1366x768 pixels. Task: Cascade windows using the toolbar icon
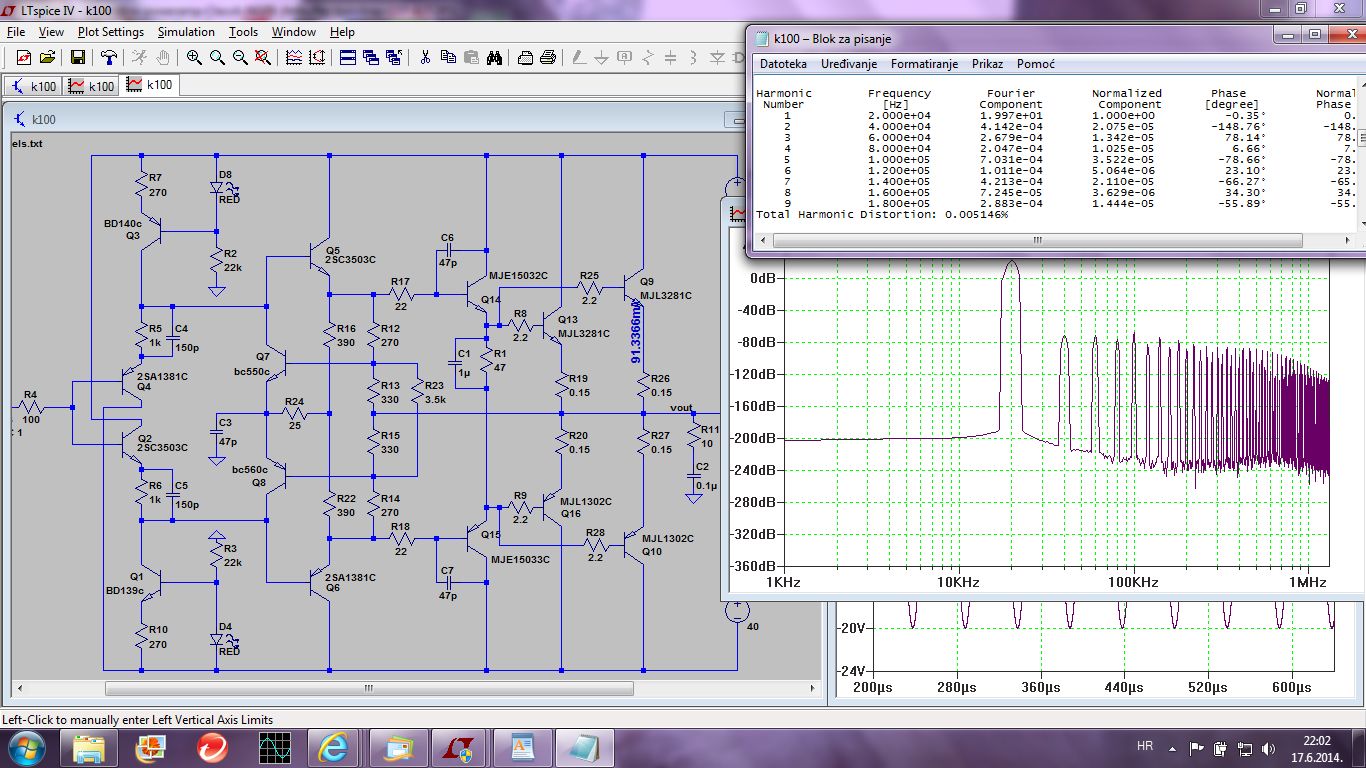[x=371, y=57]
